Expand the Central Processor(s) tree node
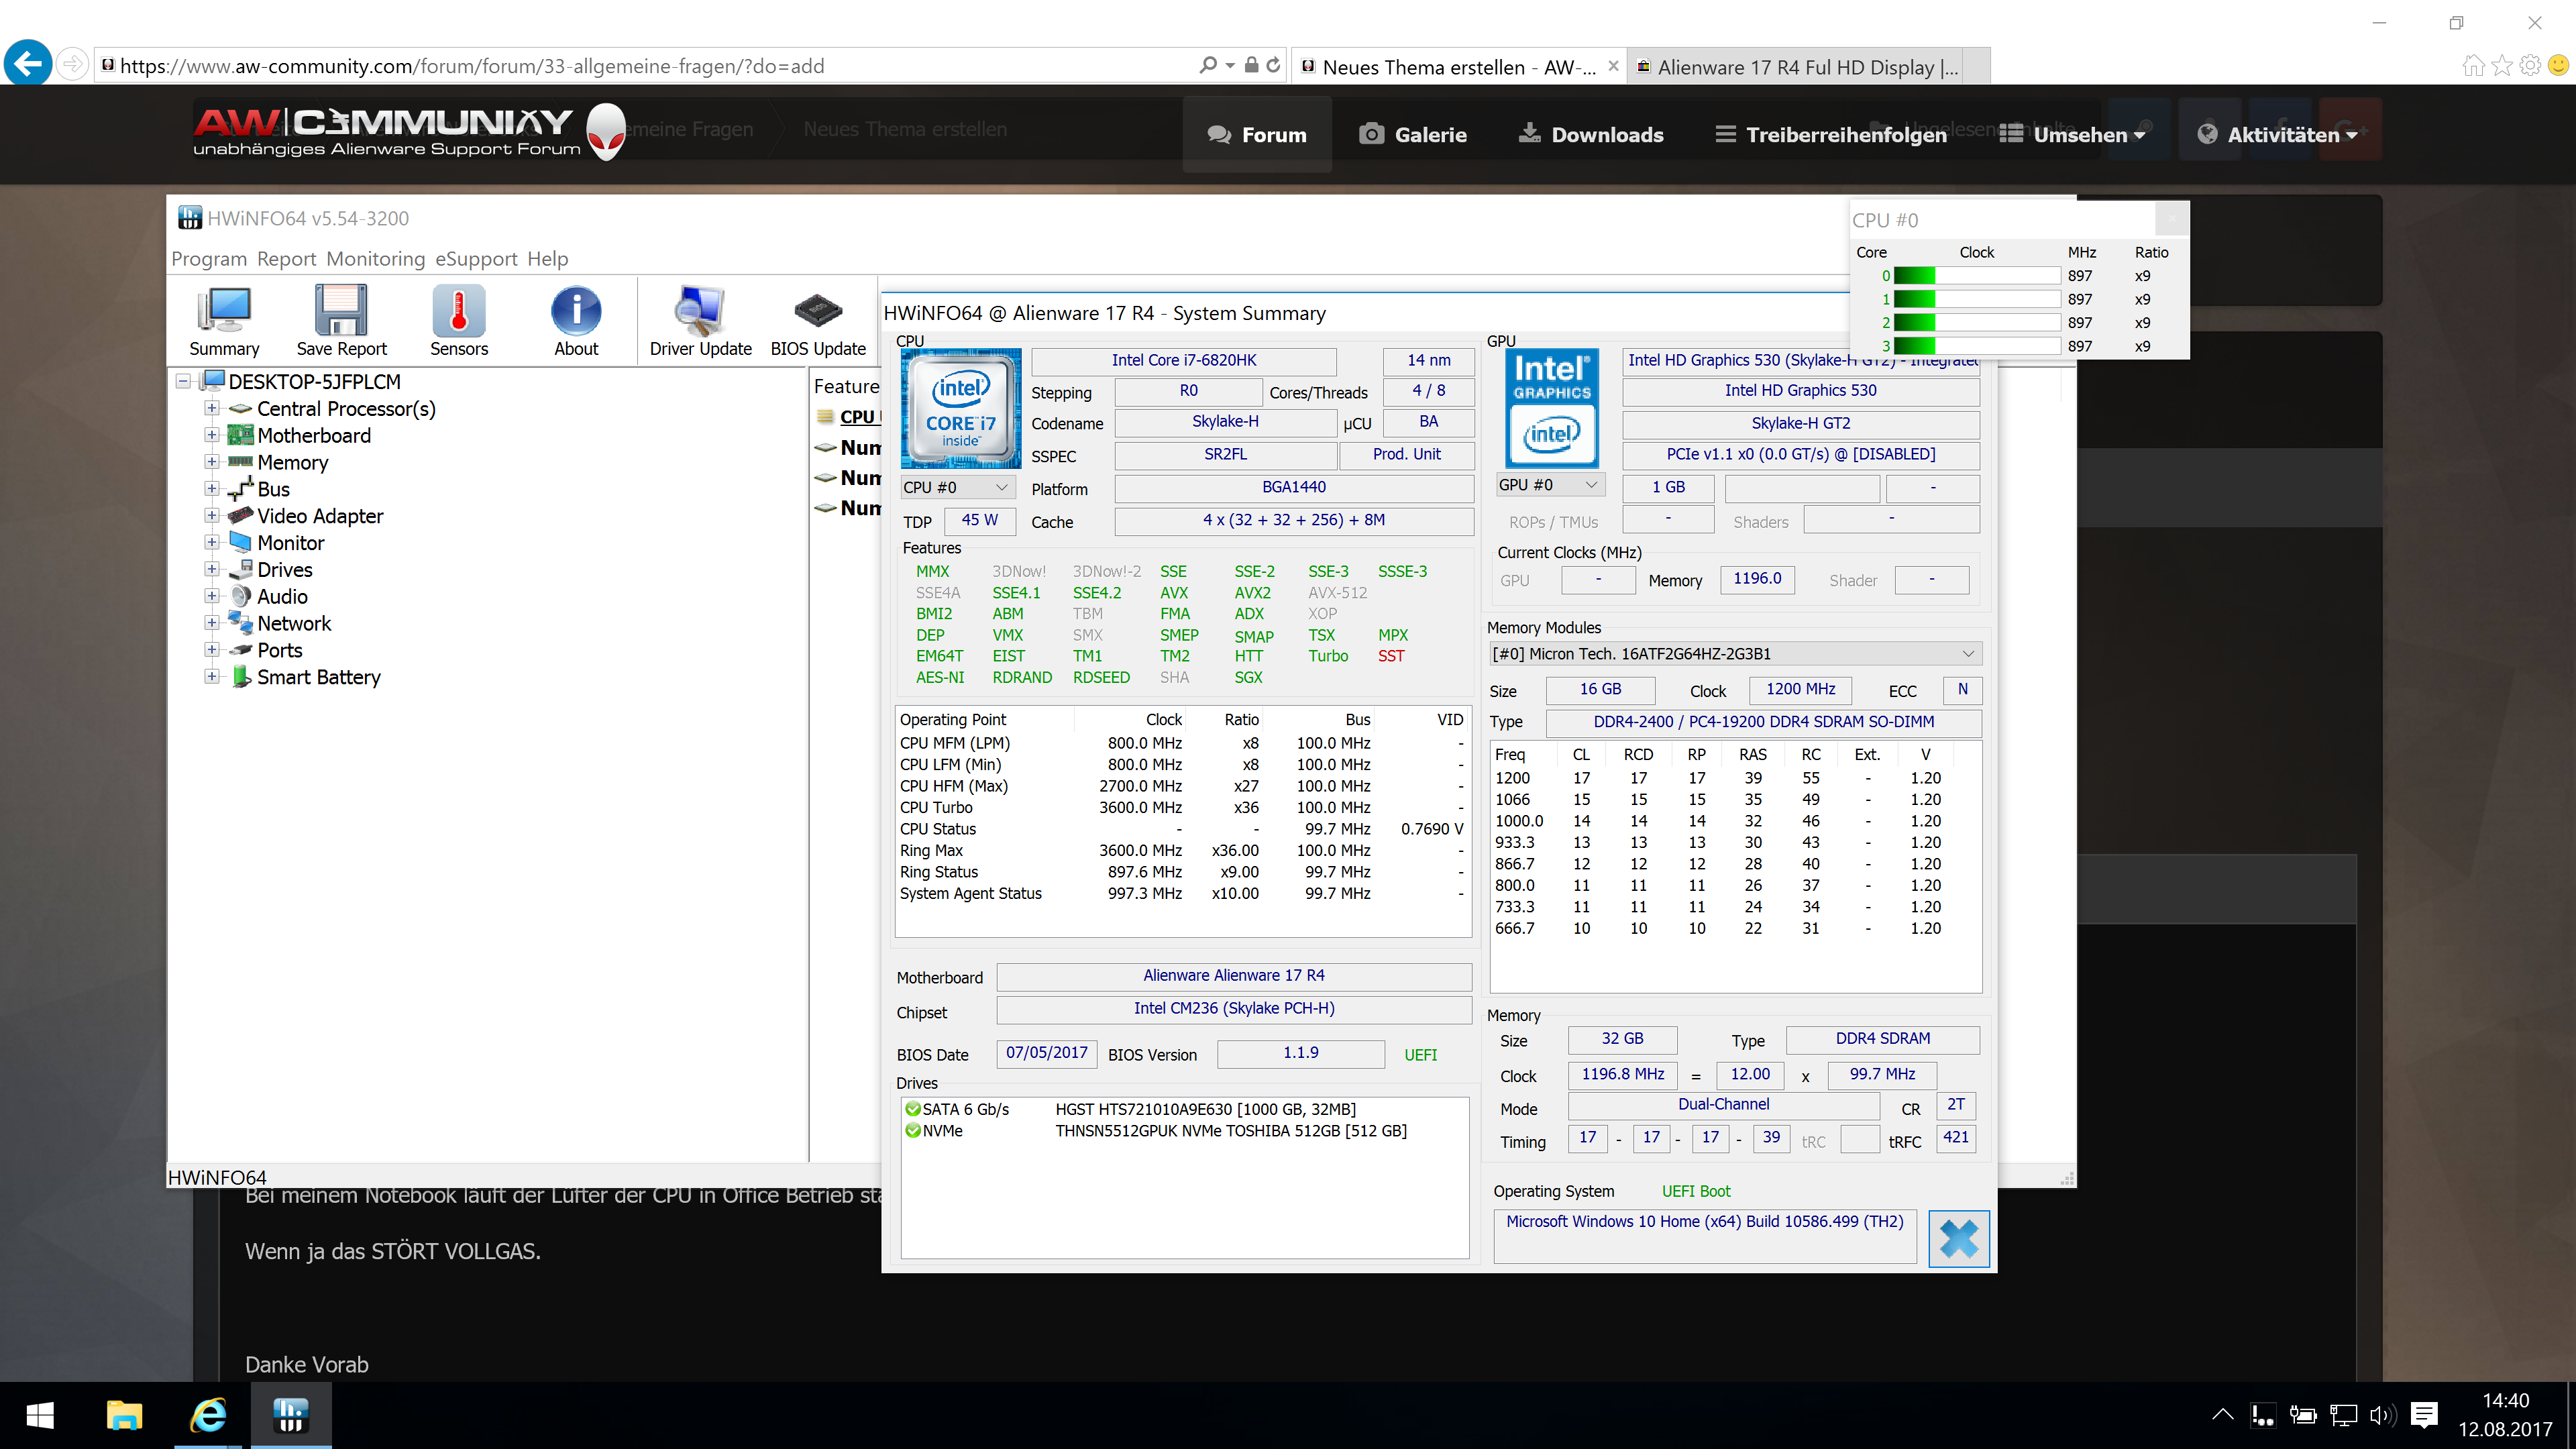Viewport: 2576px width, 1449px height. [x=212, y=408]
